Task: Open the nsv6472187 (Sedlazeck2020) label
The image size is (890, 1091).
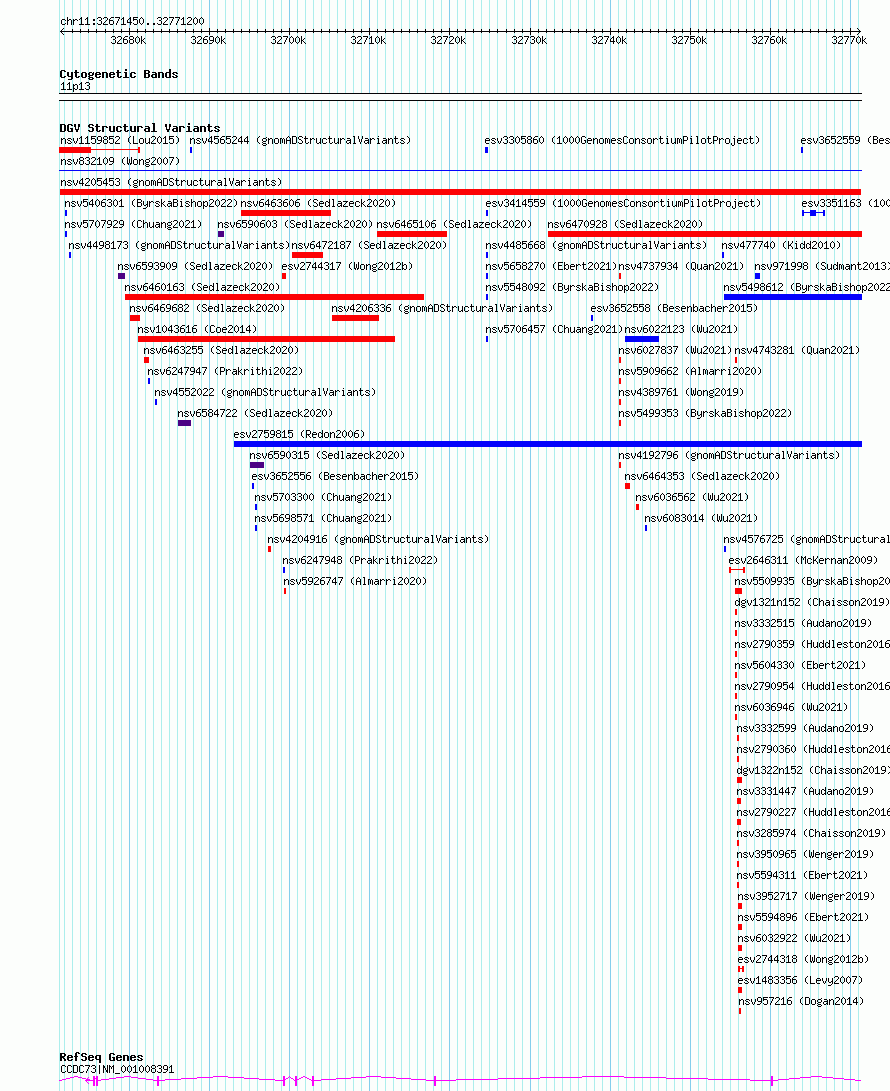Action: click(369, 245)
